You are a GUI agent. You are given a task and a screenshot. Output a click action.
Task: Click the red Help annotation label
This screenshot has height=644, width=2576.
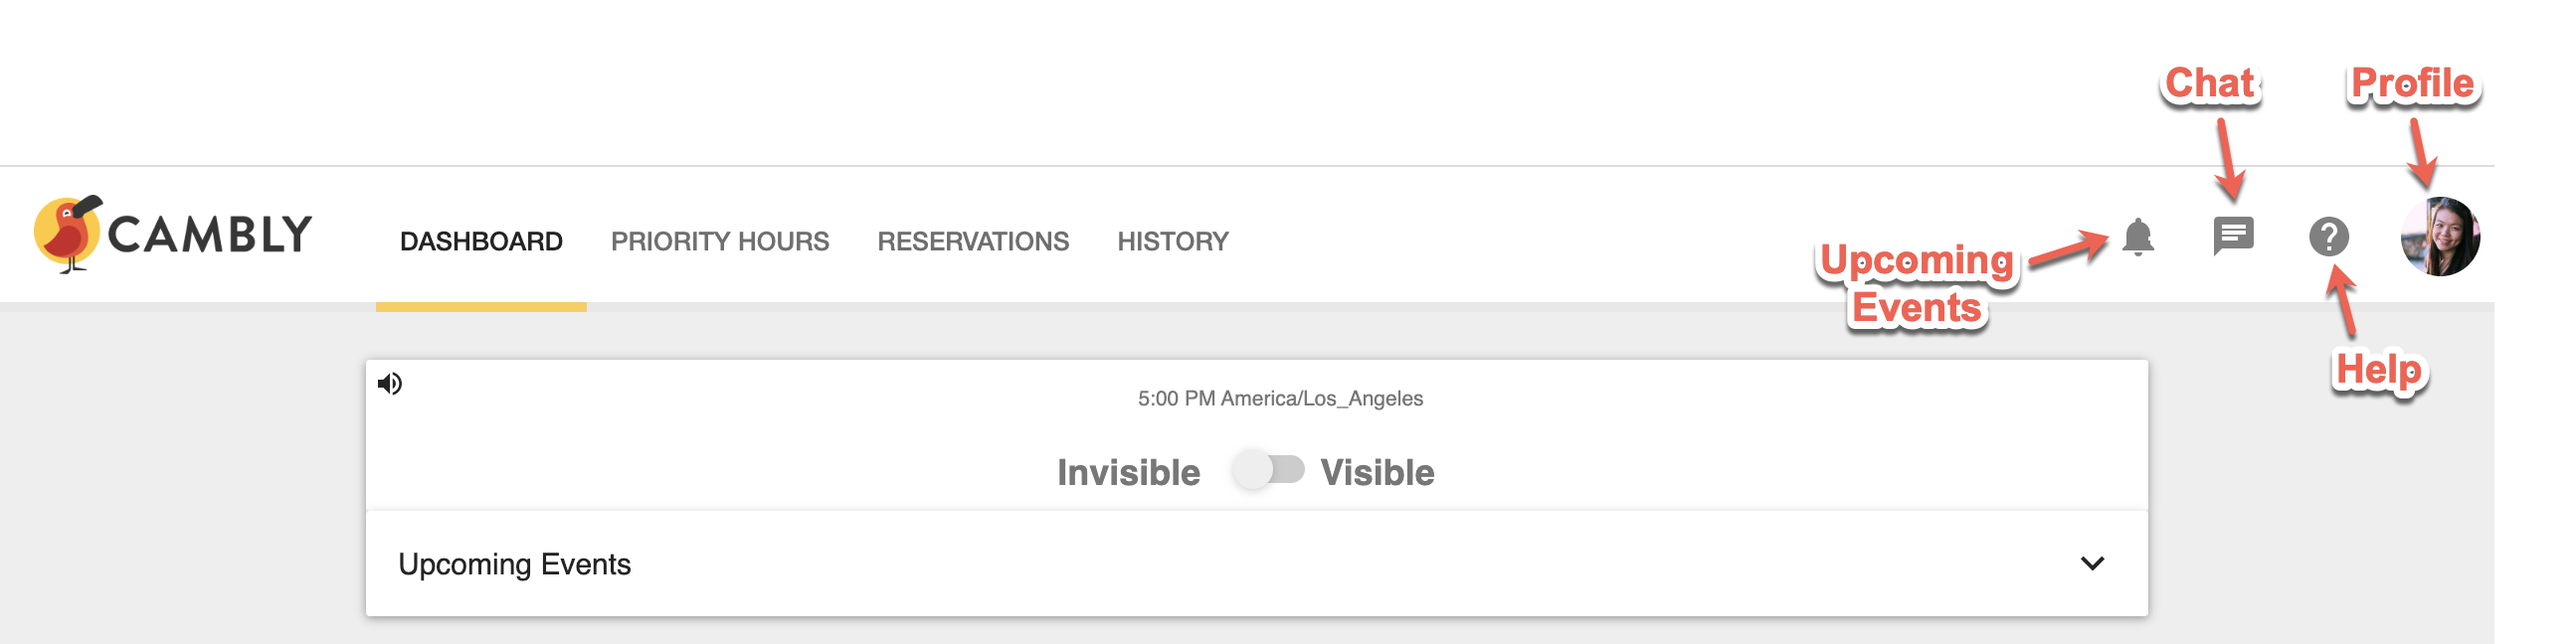(2380, 370)
